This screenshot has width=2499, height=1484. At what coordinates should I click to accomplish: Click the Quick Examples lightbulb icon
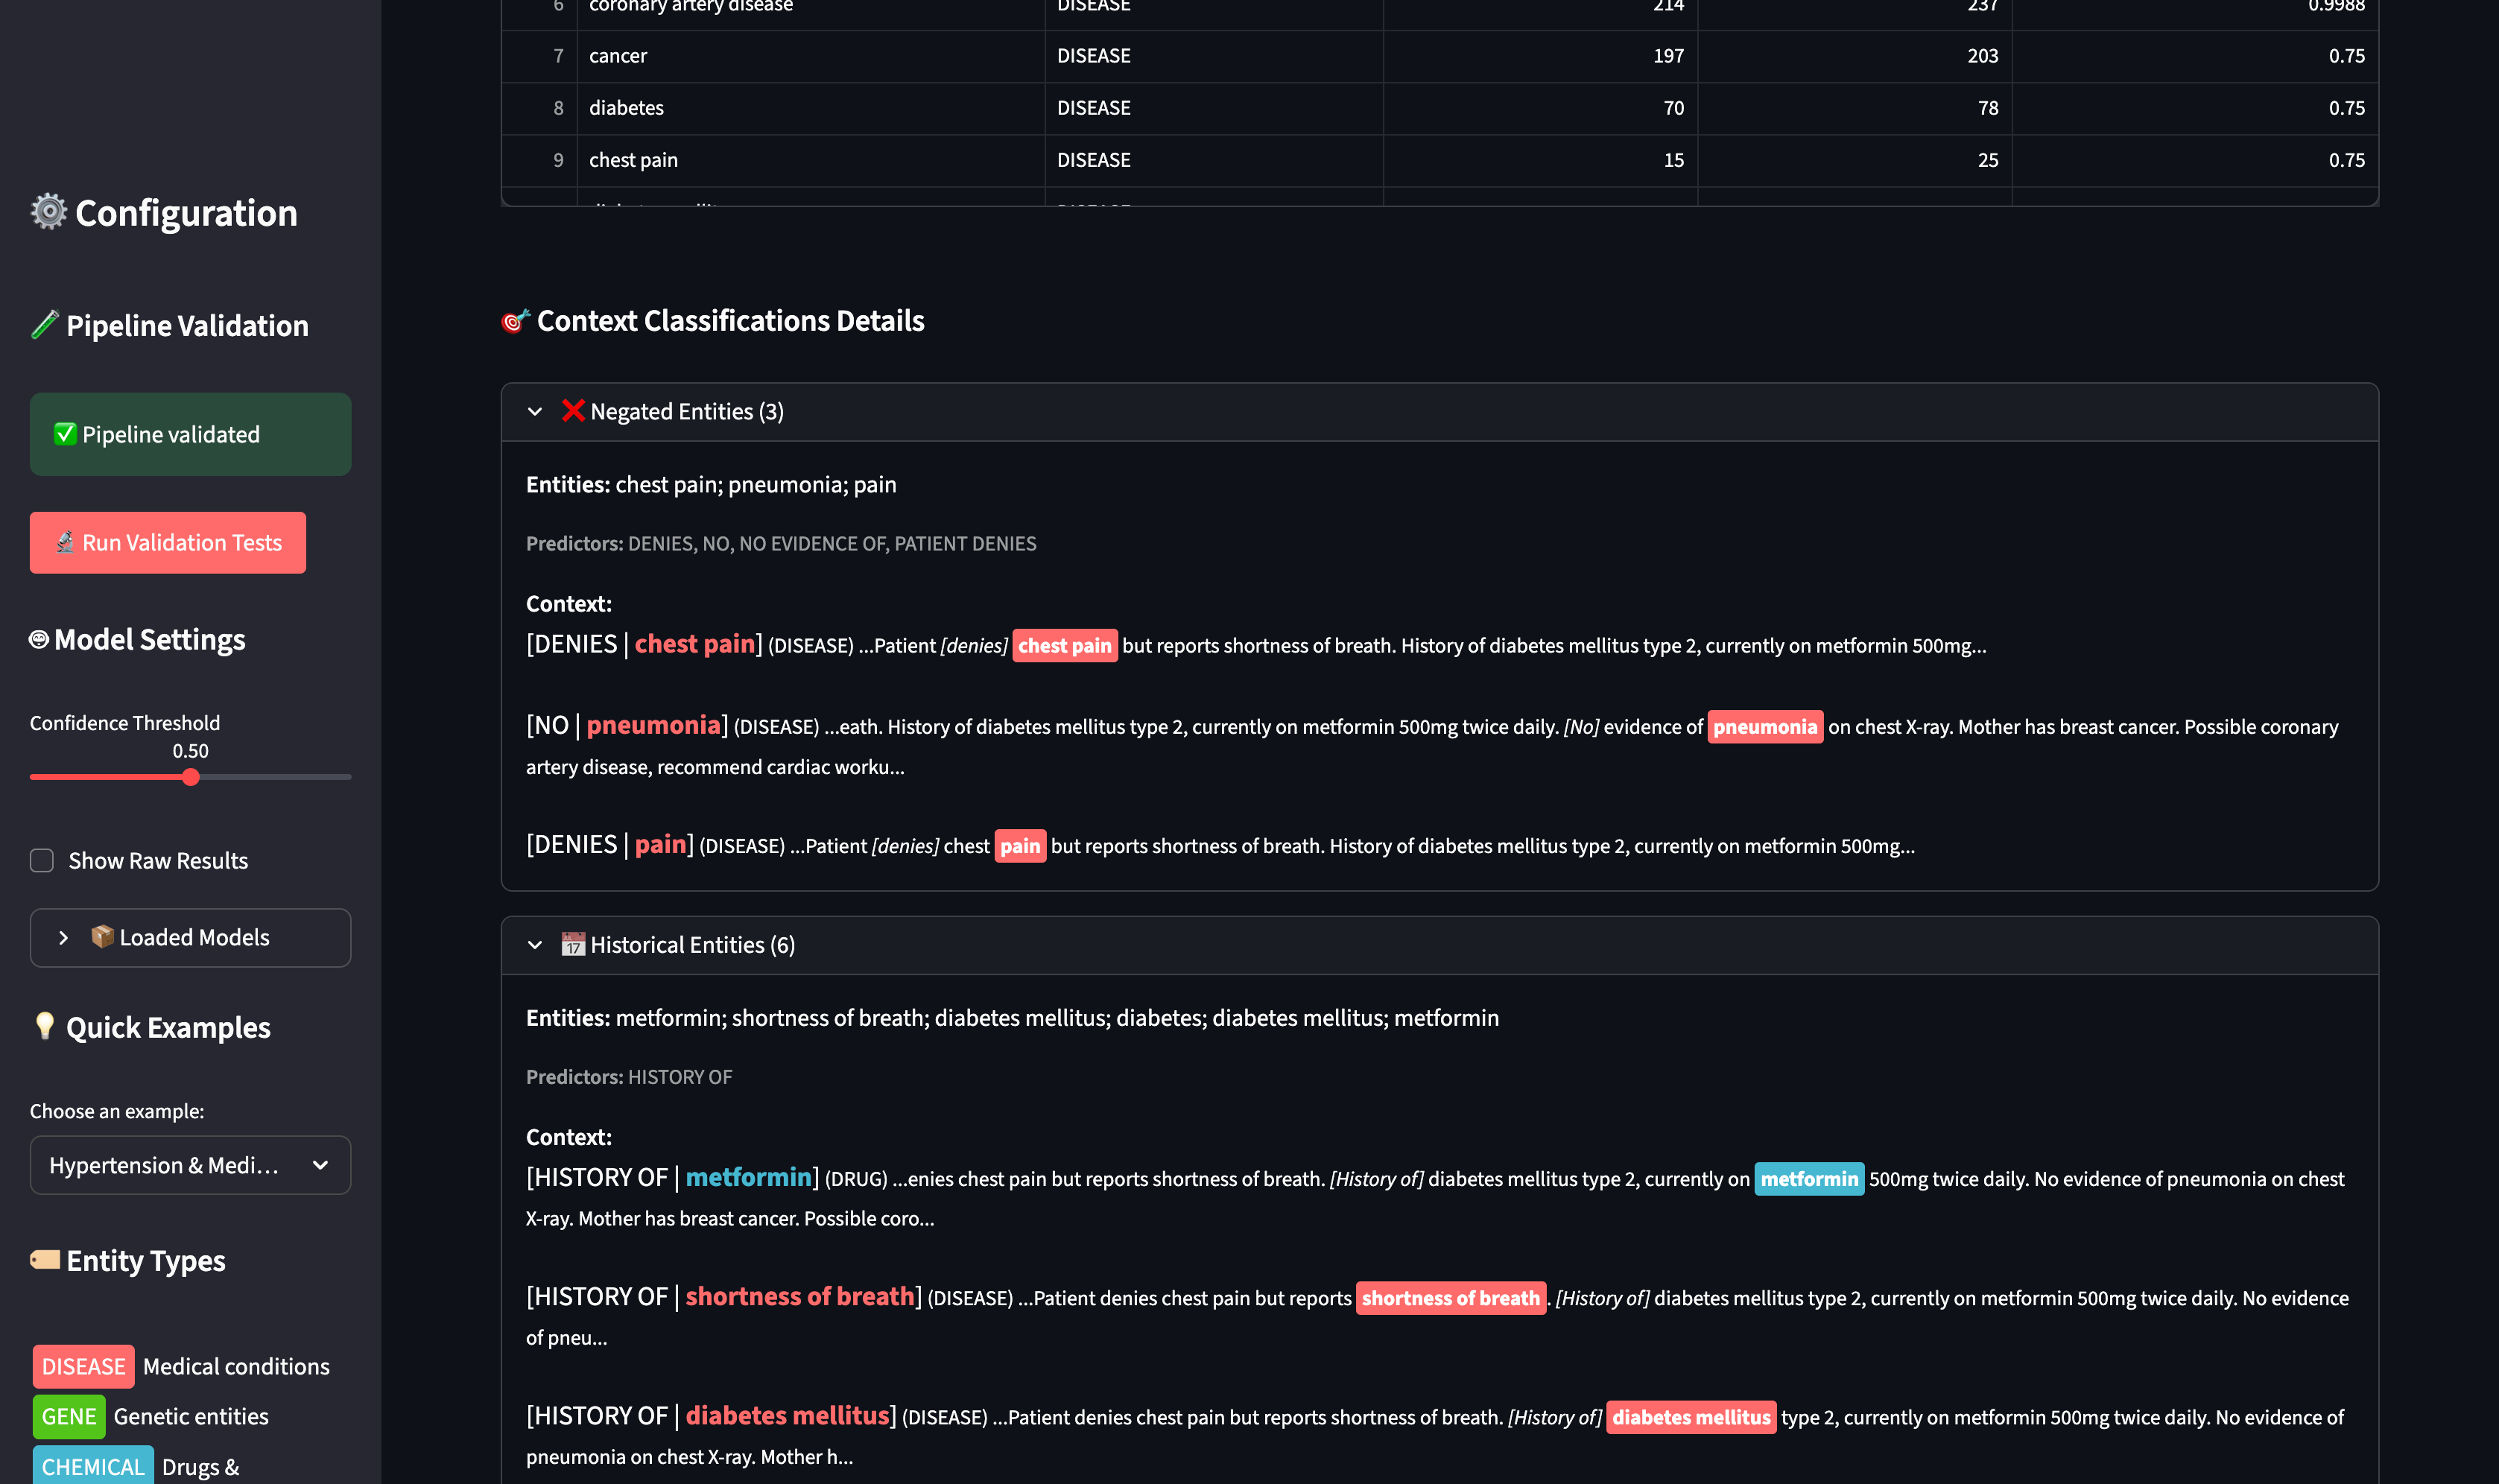point(44,1026)
